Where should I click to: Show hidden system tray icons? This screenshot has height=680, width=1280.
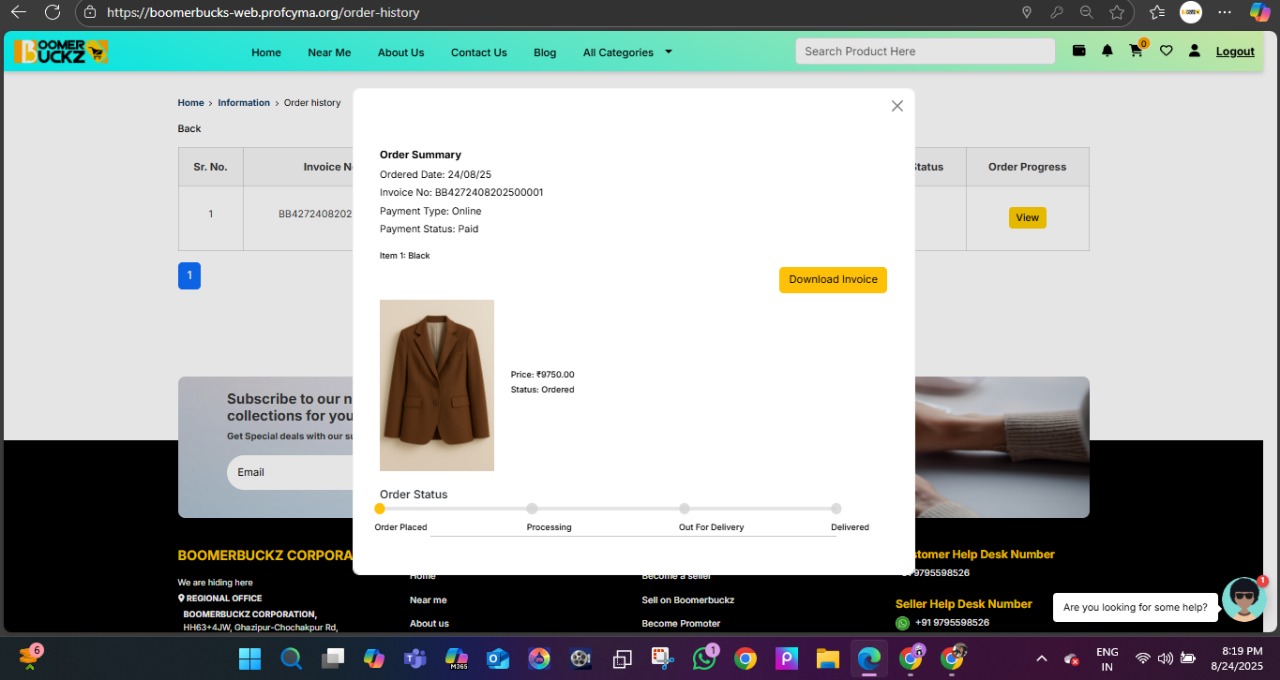click(1041, 659)
